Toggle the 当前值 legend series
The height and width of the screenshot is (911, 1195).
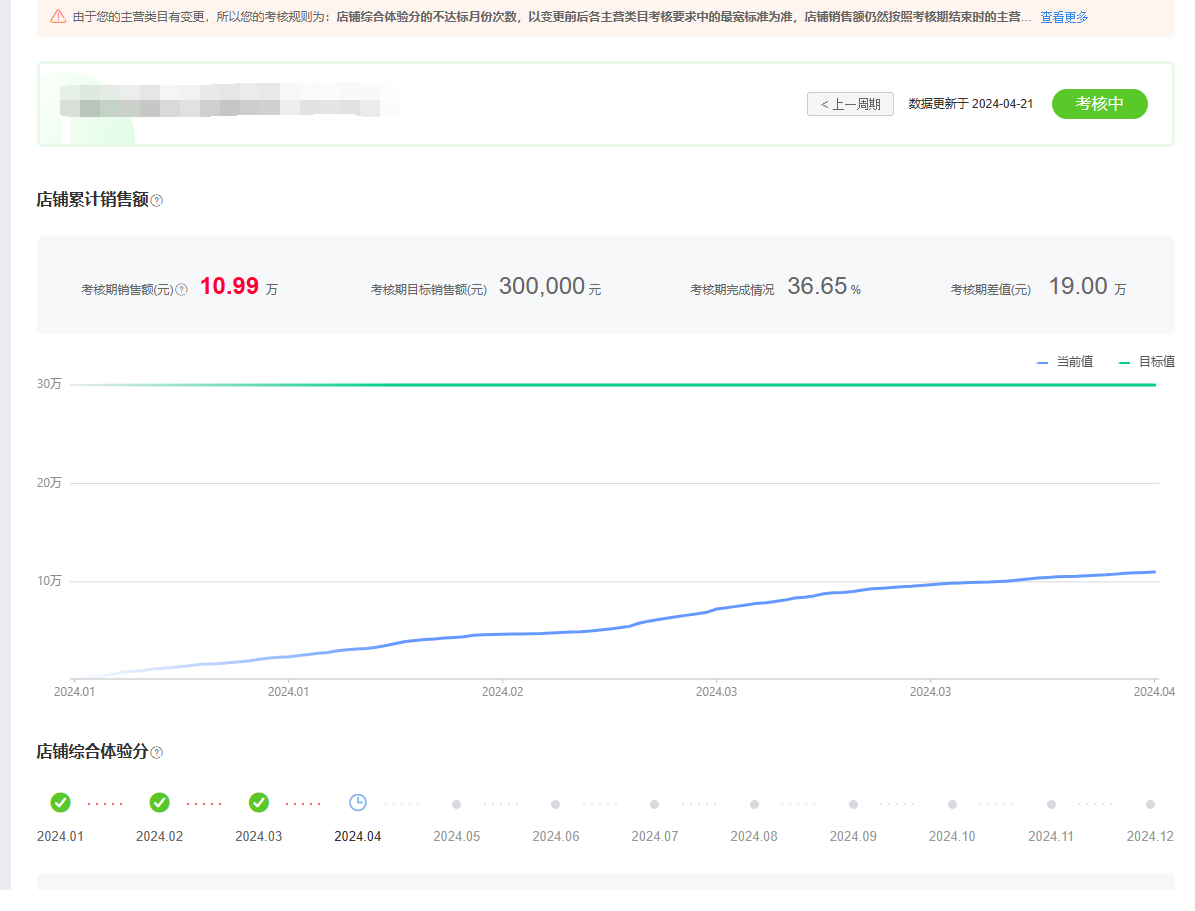click(x=1066, y=362)
